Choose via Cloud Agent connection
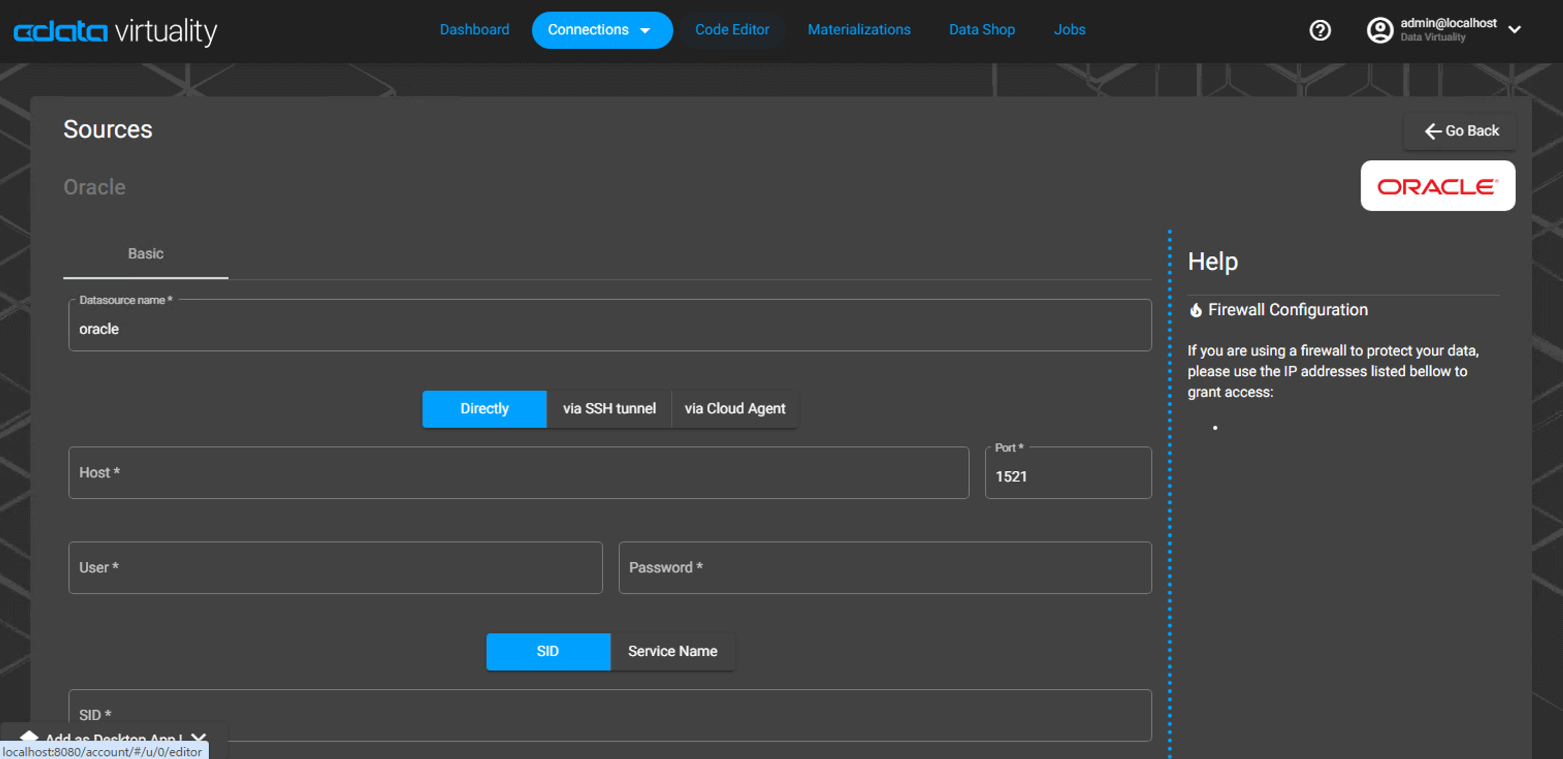The image size is (1563, 759). [x=733, y=408]
